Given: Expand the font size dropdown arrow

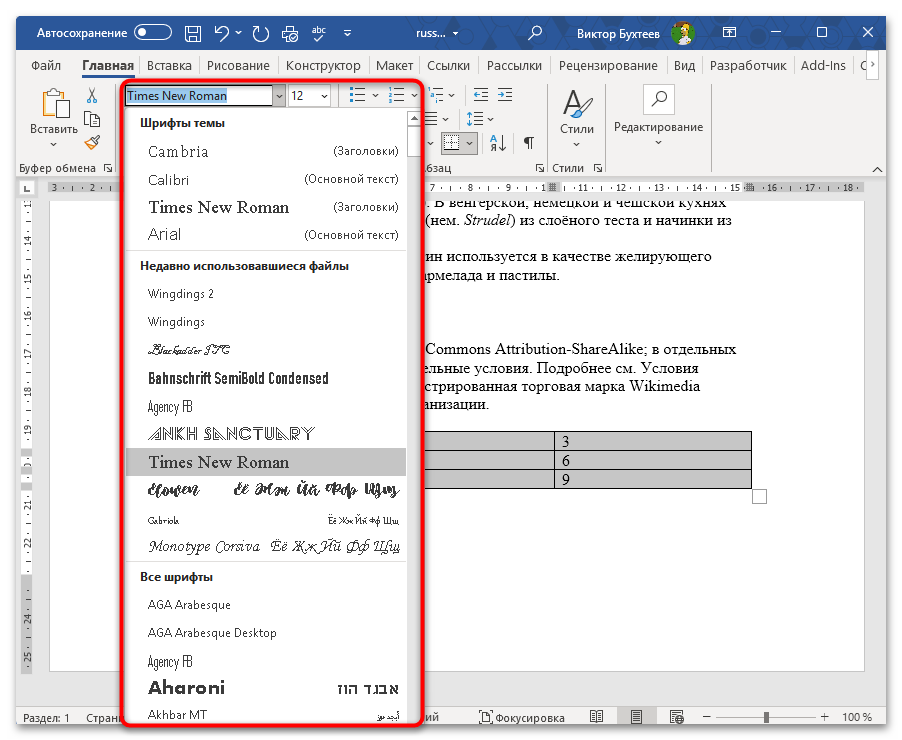Looking at the screenshot, I should pyautogui.click(x=323, y=96).
